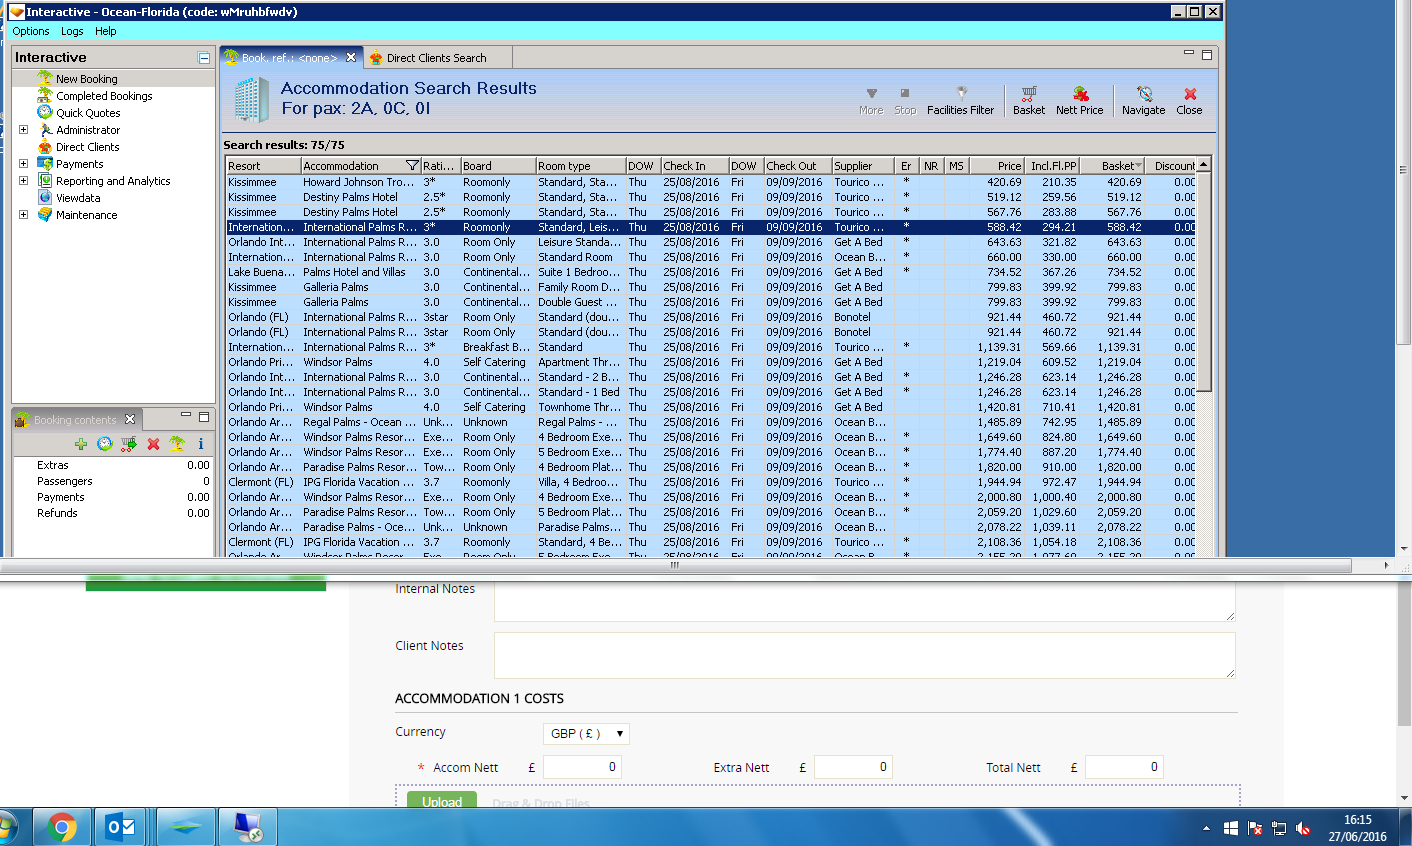
Task: Click the clock icon in Booking contents
Action: tap(105, 444)
